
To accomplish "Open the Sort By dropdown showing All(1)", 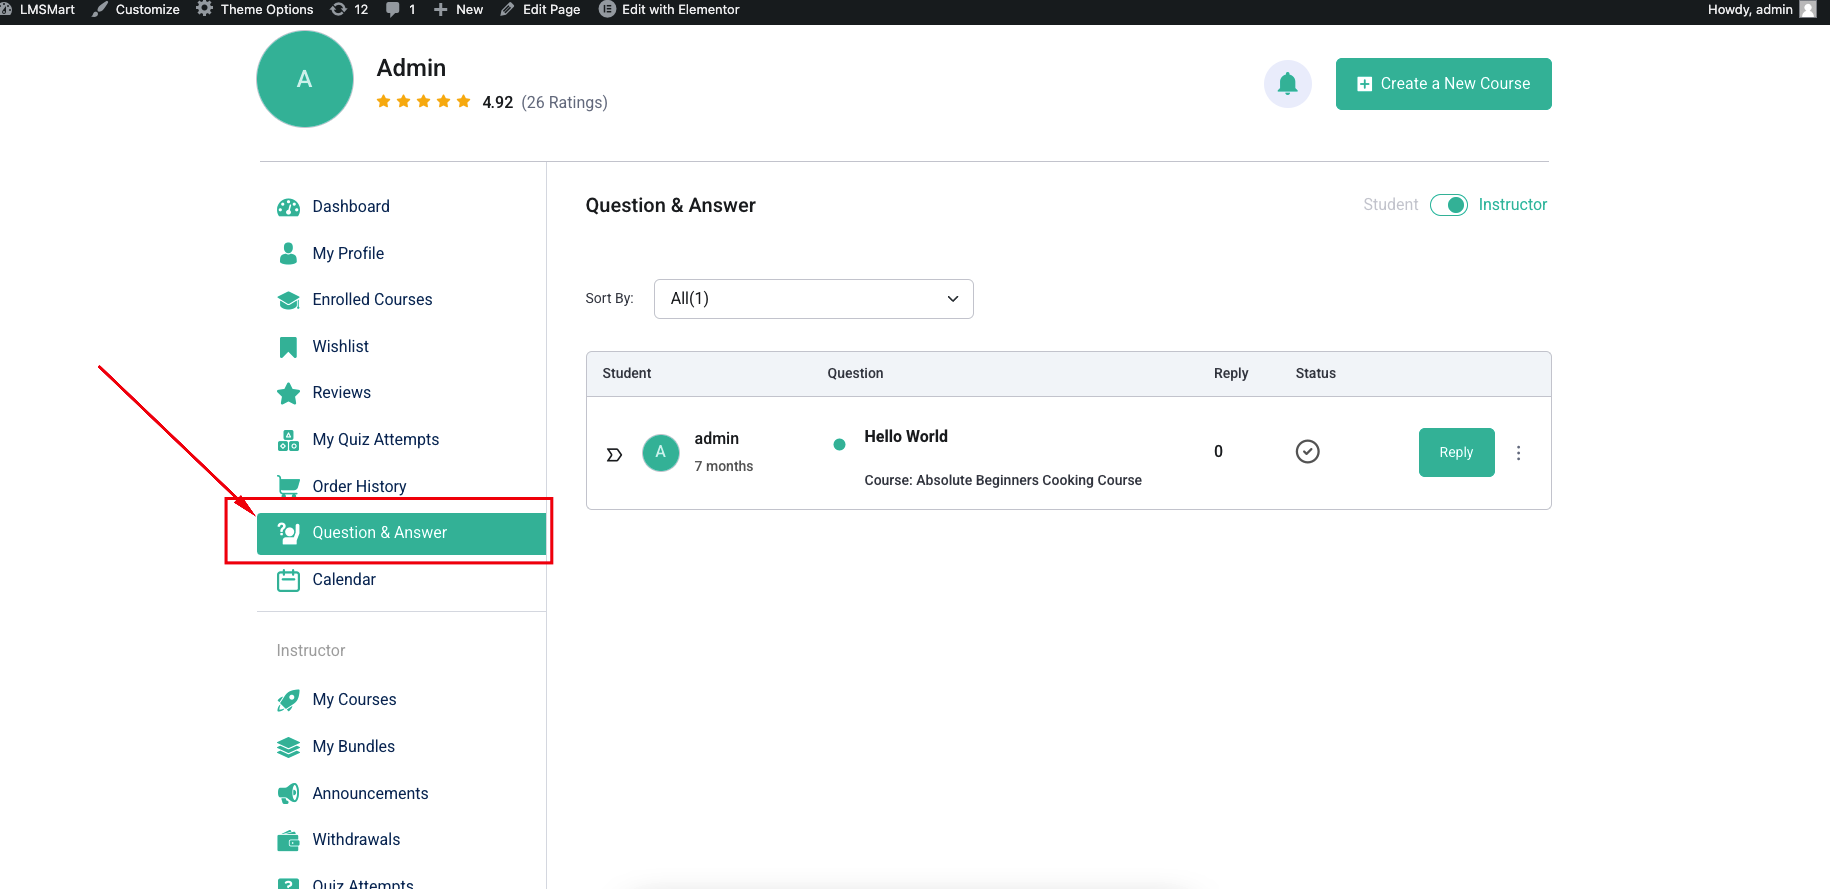I will pyautogui.click(x=813, y=299).
